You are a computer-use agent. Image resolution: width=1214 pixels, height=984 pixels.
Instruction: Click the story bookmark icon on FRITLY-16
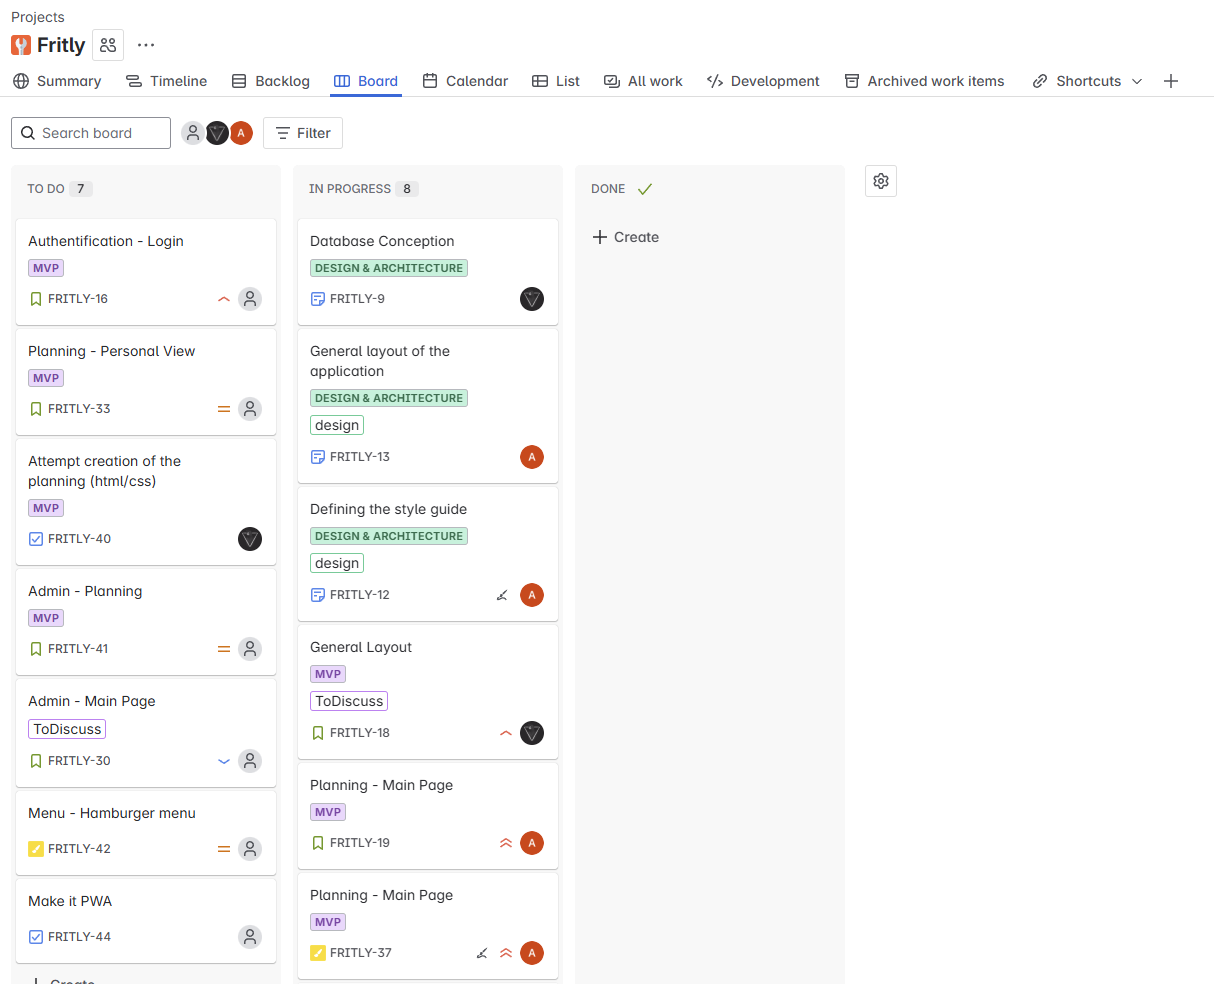coord(36,298)
